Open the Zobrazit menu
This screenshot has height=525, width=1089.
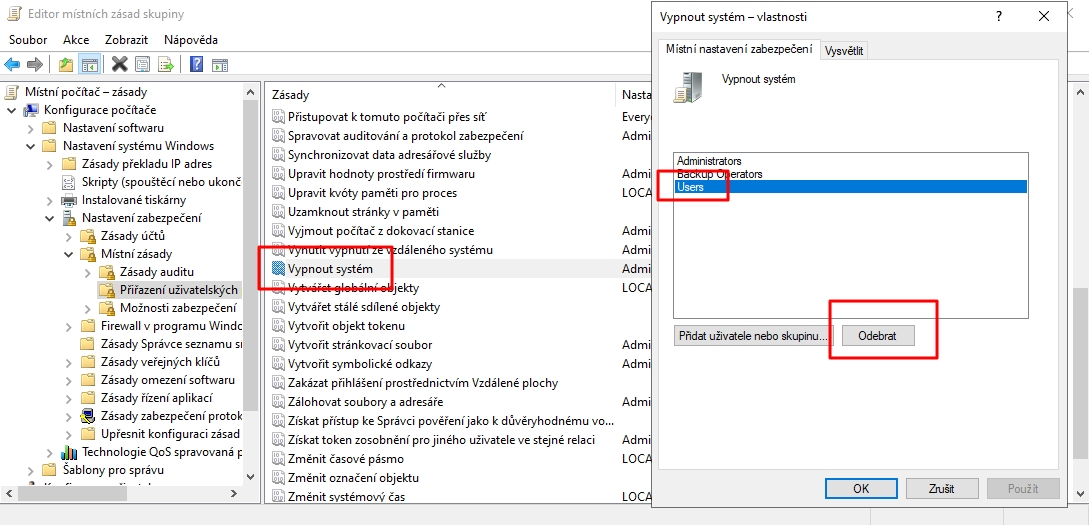[128, 40]
